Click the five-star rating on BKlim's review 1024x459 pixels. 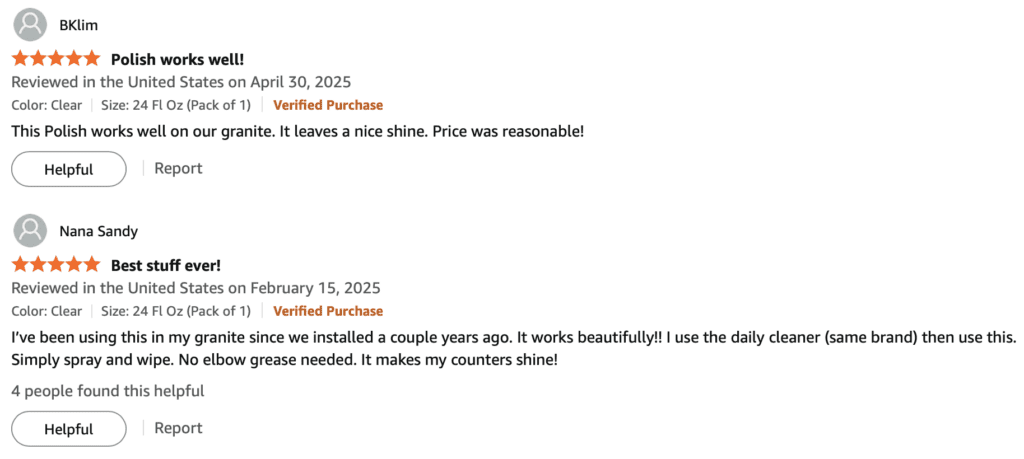point(56,59)
